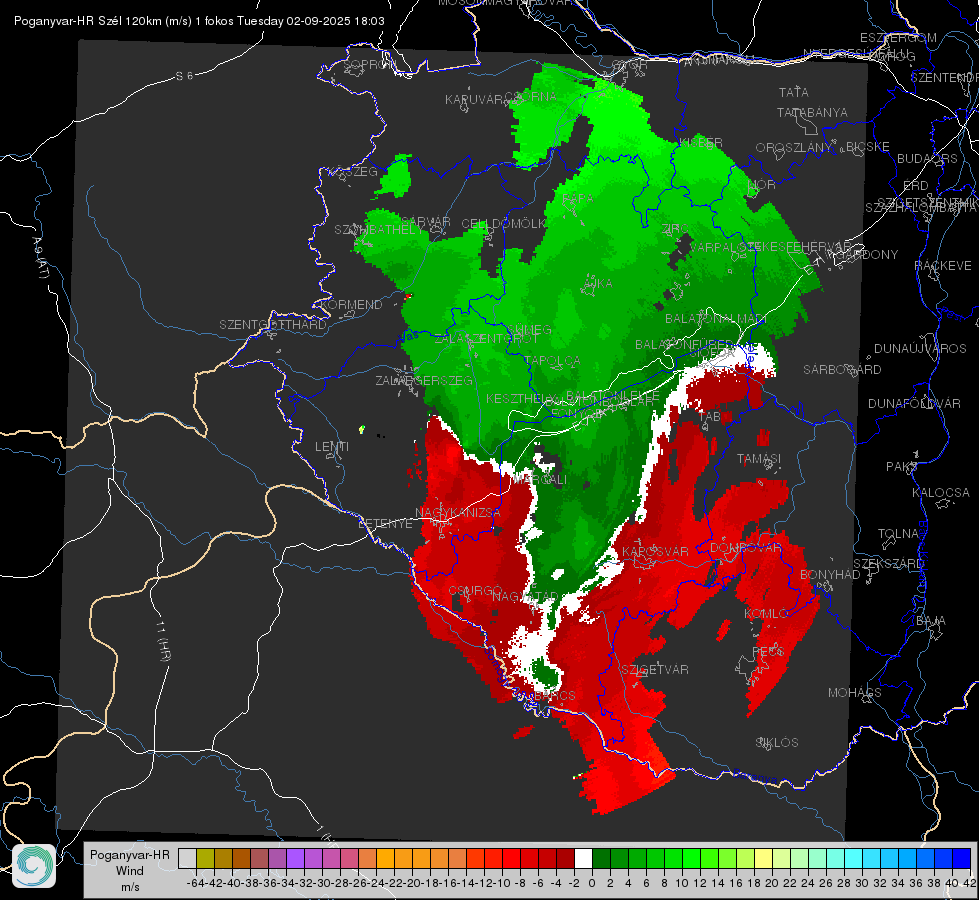Click the SOPRON city label
The image size is (979, 900).
tap(370, 64)
